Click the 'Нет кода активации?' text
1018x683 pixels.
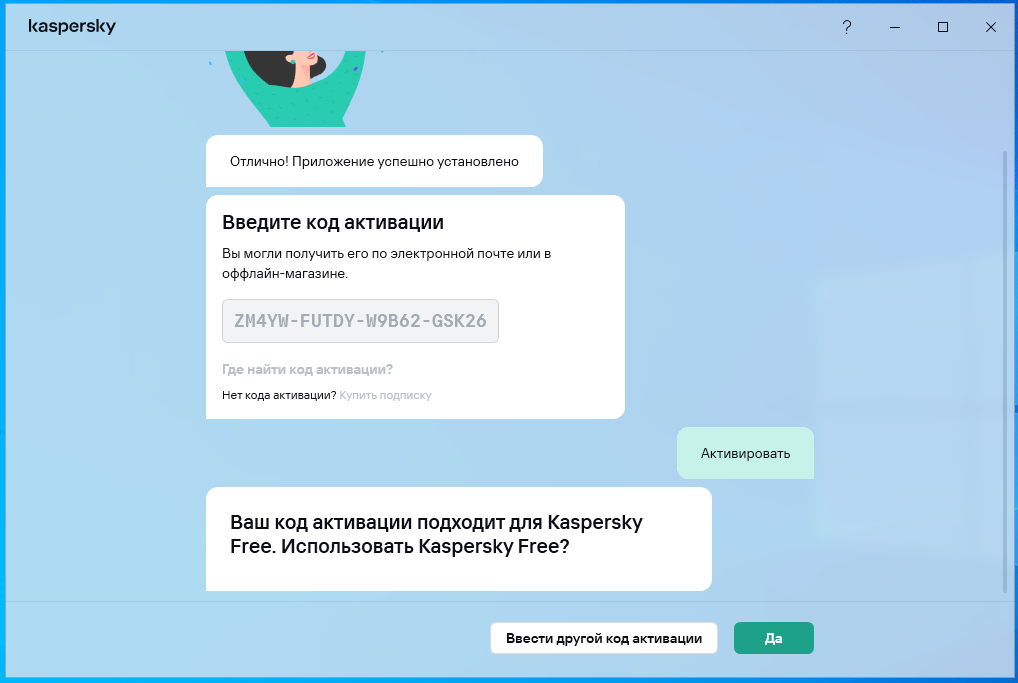279,395
